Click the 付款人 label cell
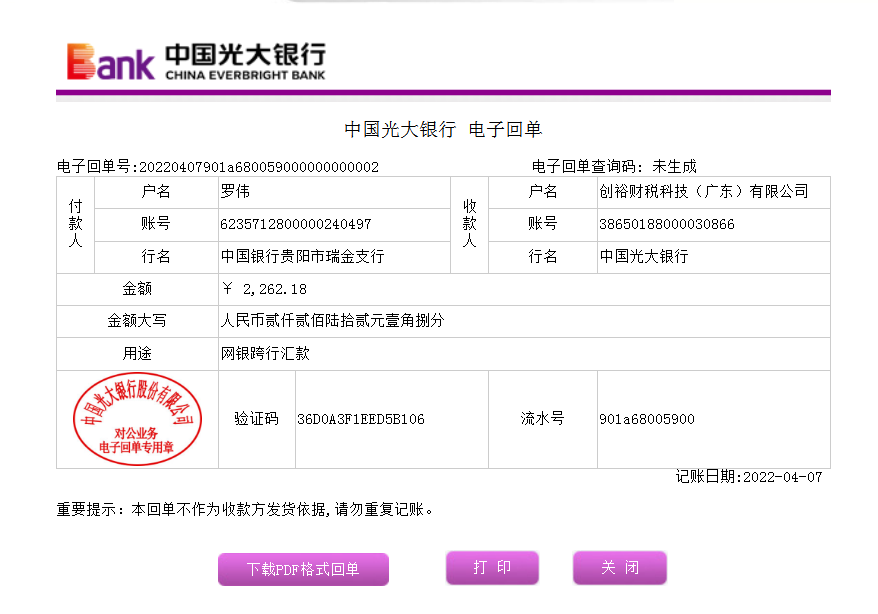Screen dimensions: 878x614 (76, 225)
